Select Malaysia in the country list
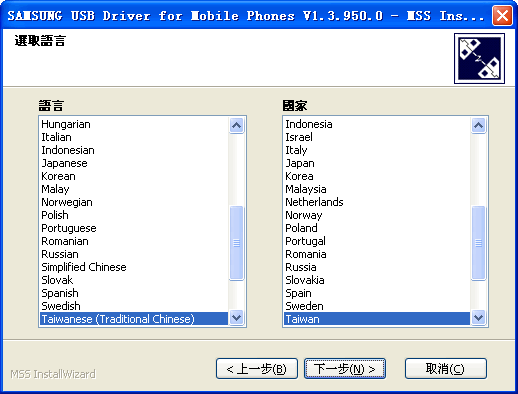The width and height of the screenshot is (518, 394). point(377,189)
